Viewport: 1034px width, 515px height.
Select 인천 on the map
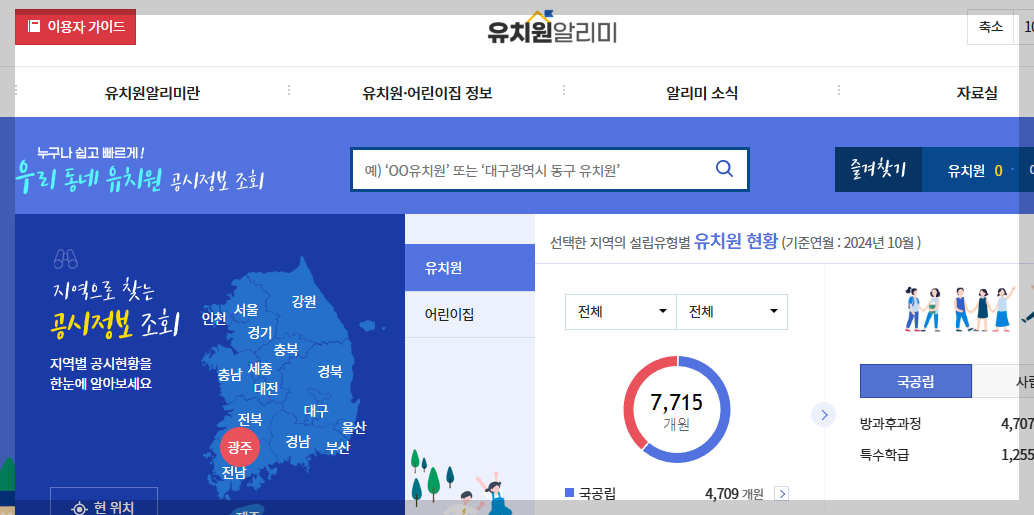pyautogui.click(x=214, y=318)
